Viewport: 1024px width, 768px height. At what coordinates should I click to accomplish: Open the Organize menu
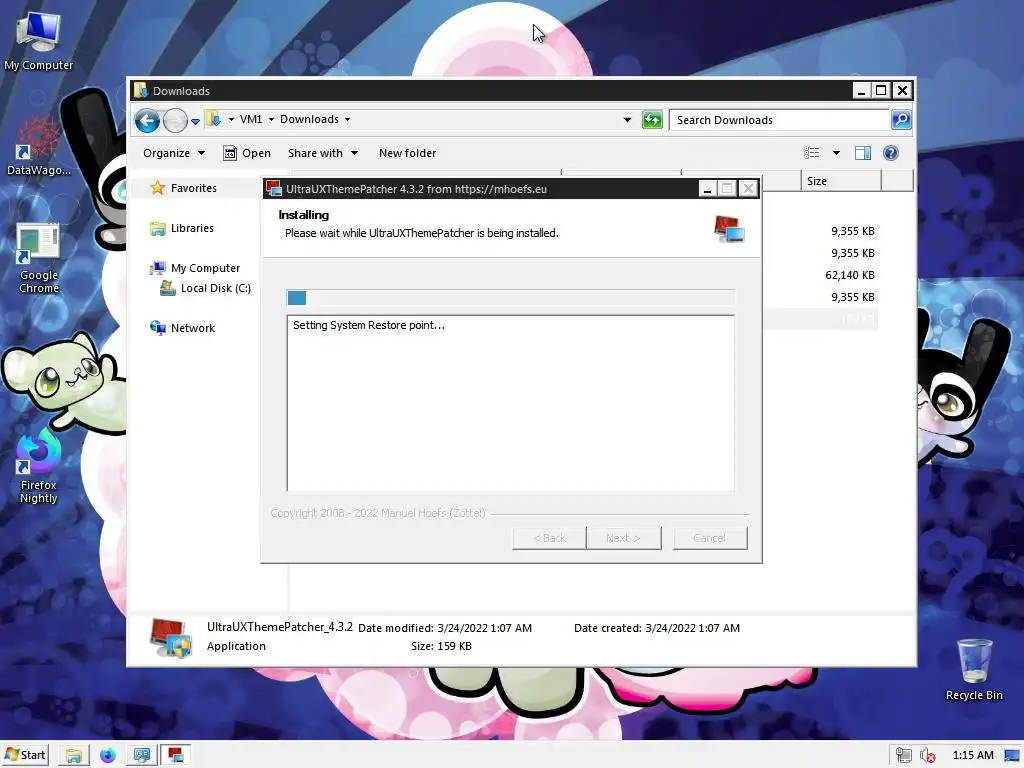click(x=174, y=153)
